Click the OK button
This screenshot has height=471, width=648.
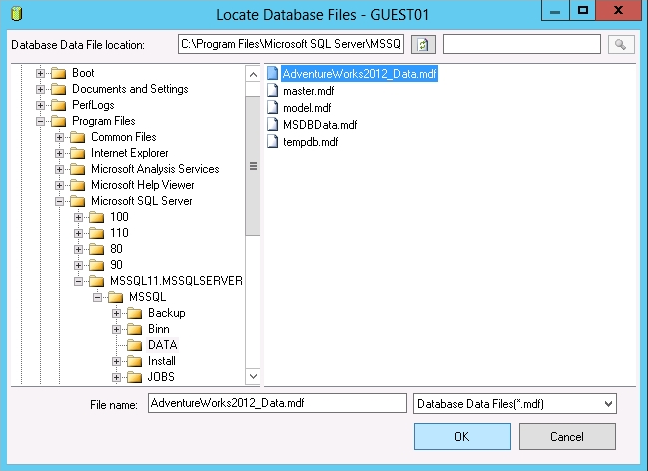click(x=462, y=436)
